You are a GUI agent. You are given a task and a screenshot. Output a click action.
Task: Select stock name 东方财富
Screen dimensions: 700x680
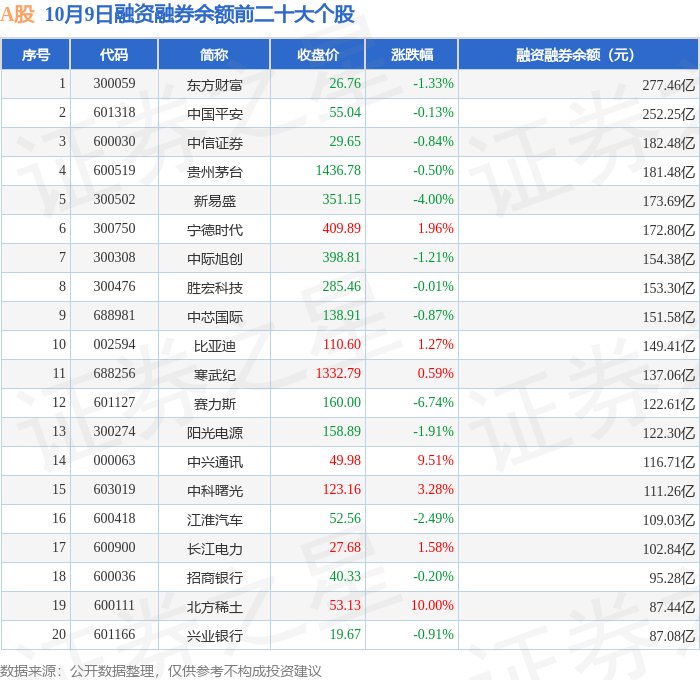pos(214,84)
